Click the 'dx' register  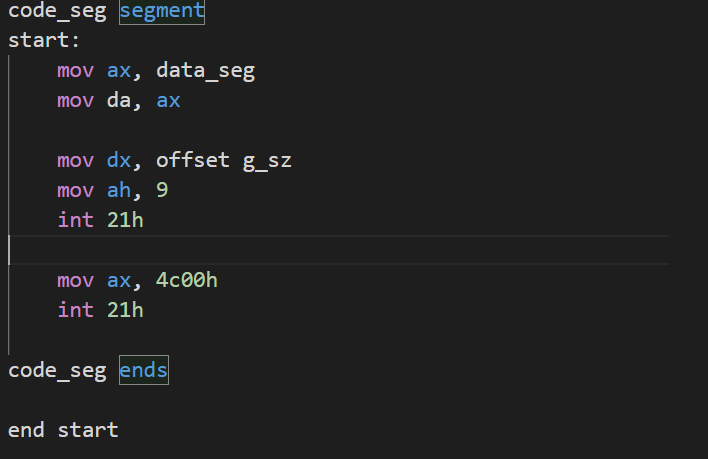119,160
